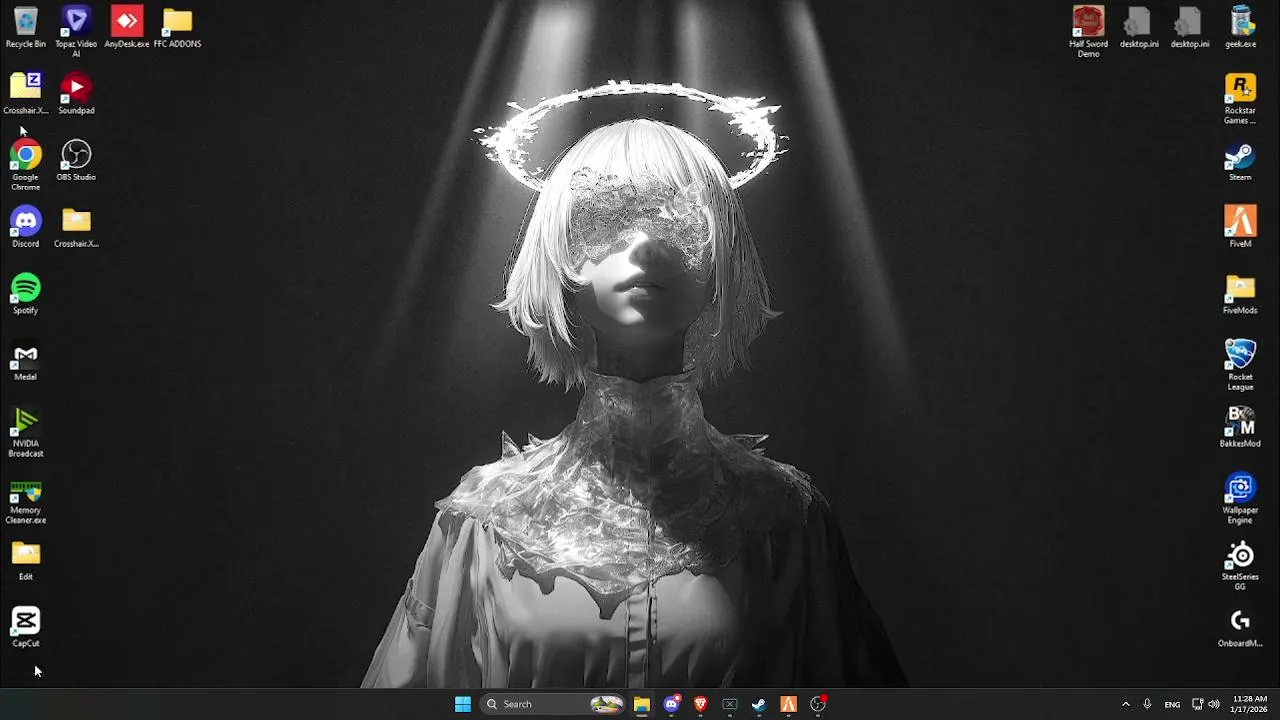
Task: Select the desktop.ini file beside geek.exe
Action: click(x=1190, y=28)
